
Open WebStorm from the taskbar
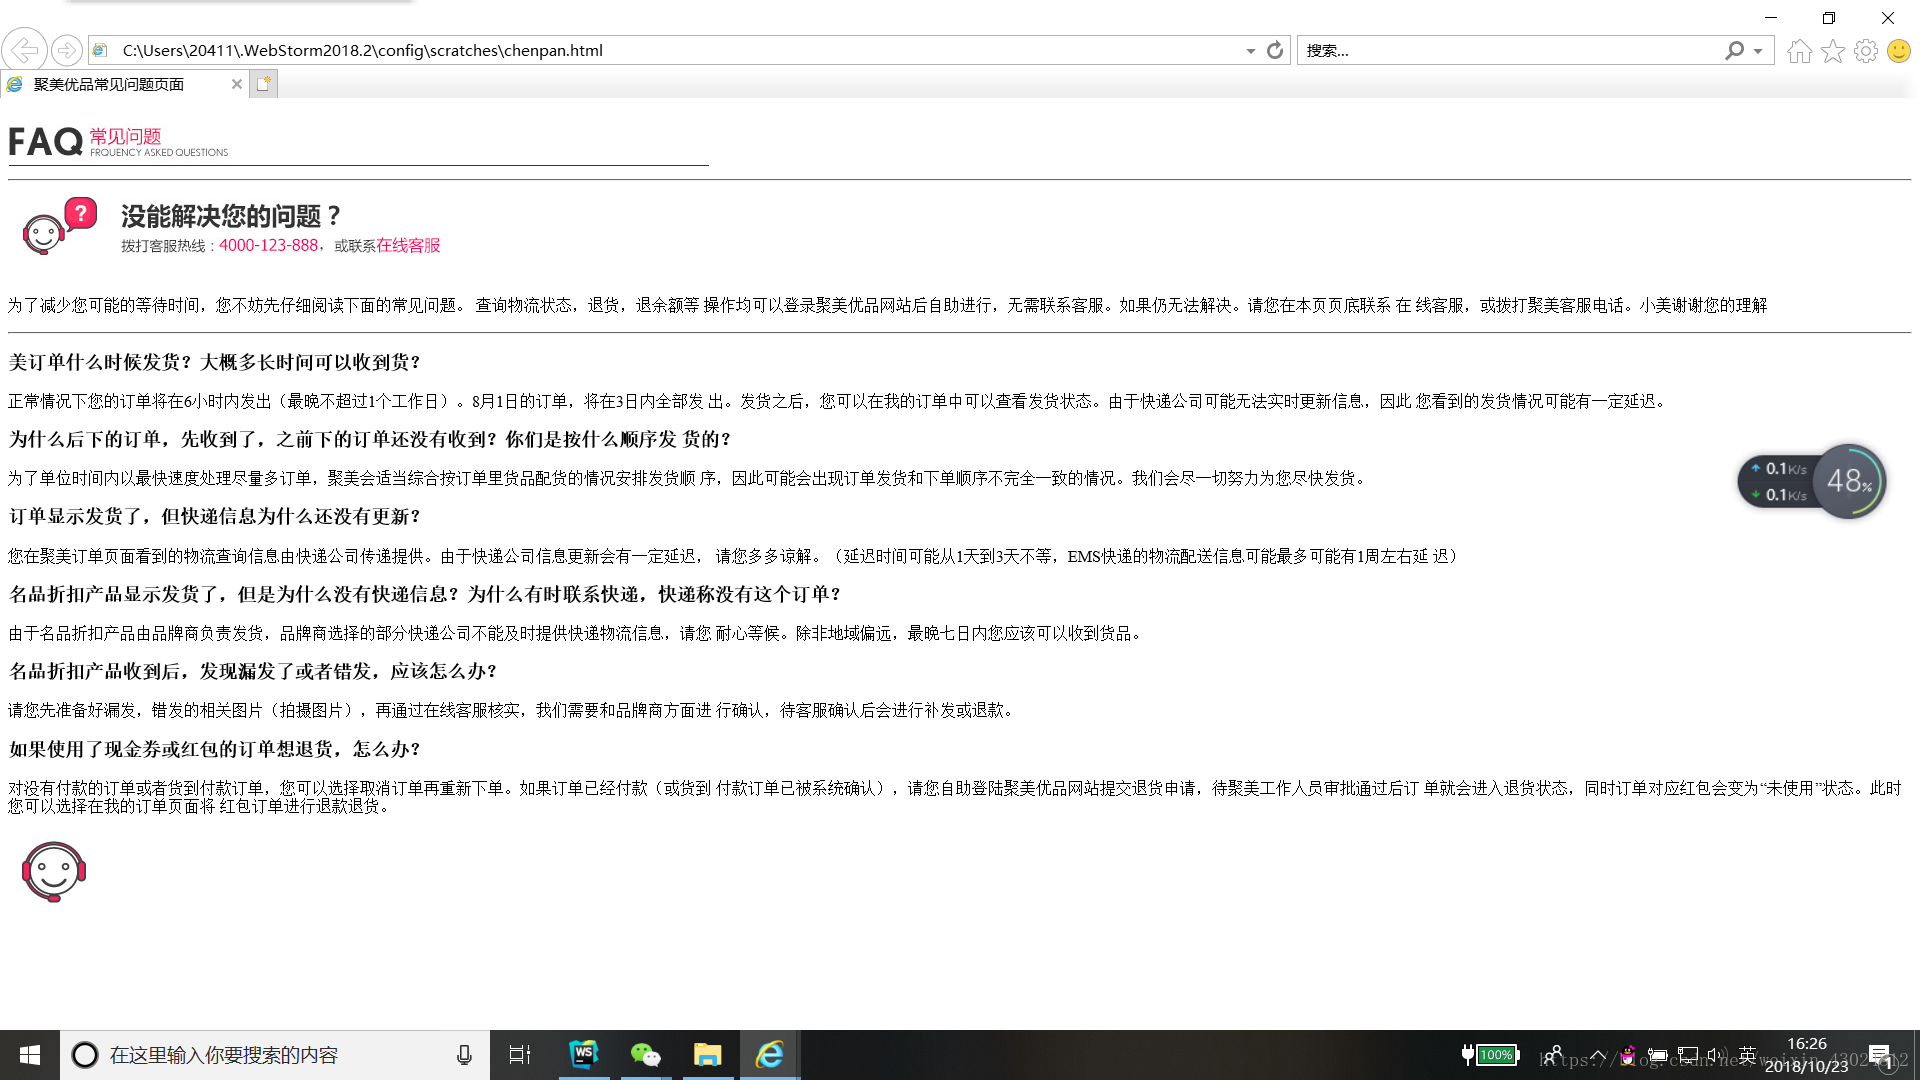[x=583, y=1054]
